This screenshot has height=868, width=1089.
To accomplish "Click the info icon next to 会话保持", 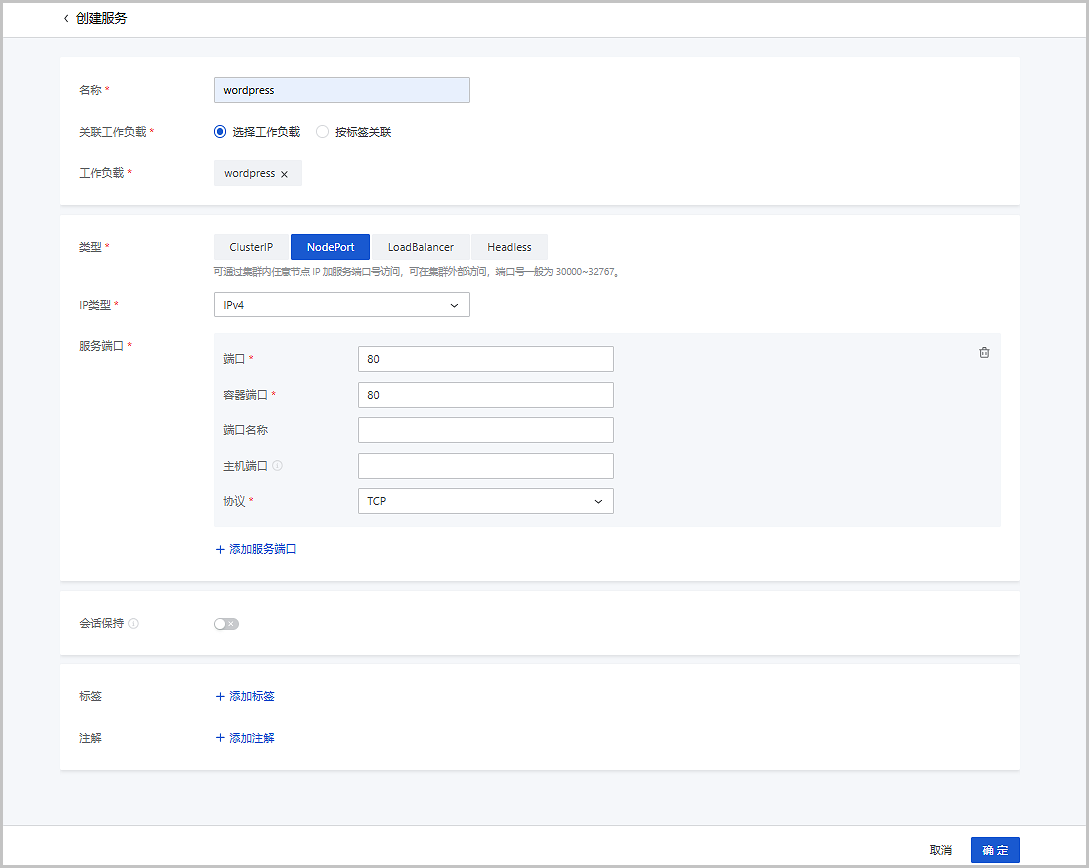I will (x=133, y=623).
